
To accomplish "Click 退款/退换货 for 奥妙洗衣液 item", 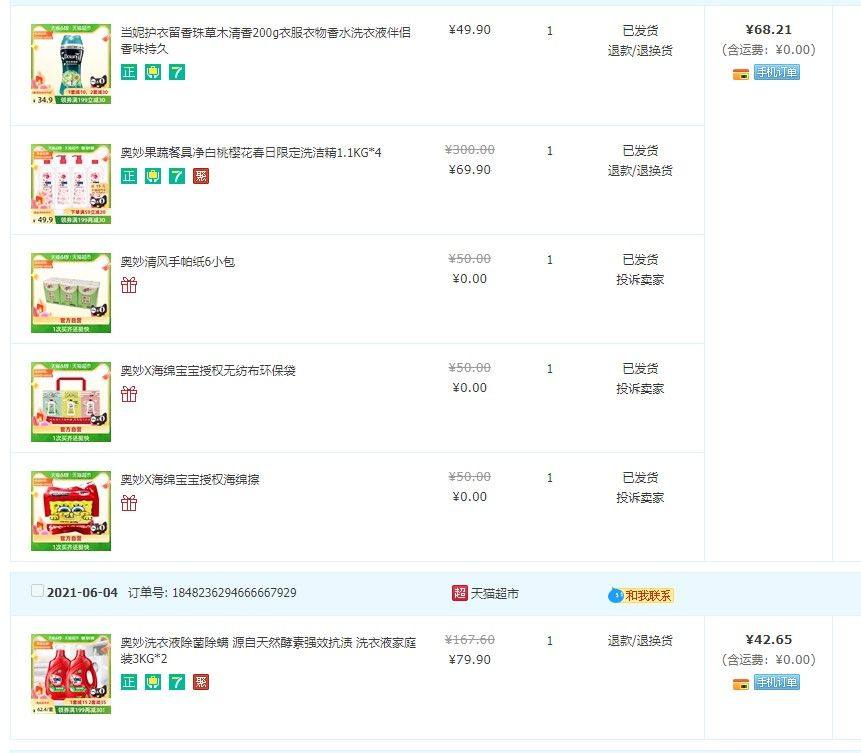I will (x=640, y=640).
